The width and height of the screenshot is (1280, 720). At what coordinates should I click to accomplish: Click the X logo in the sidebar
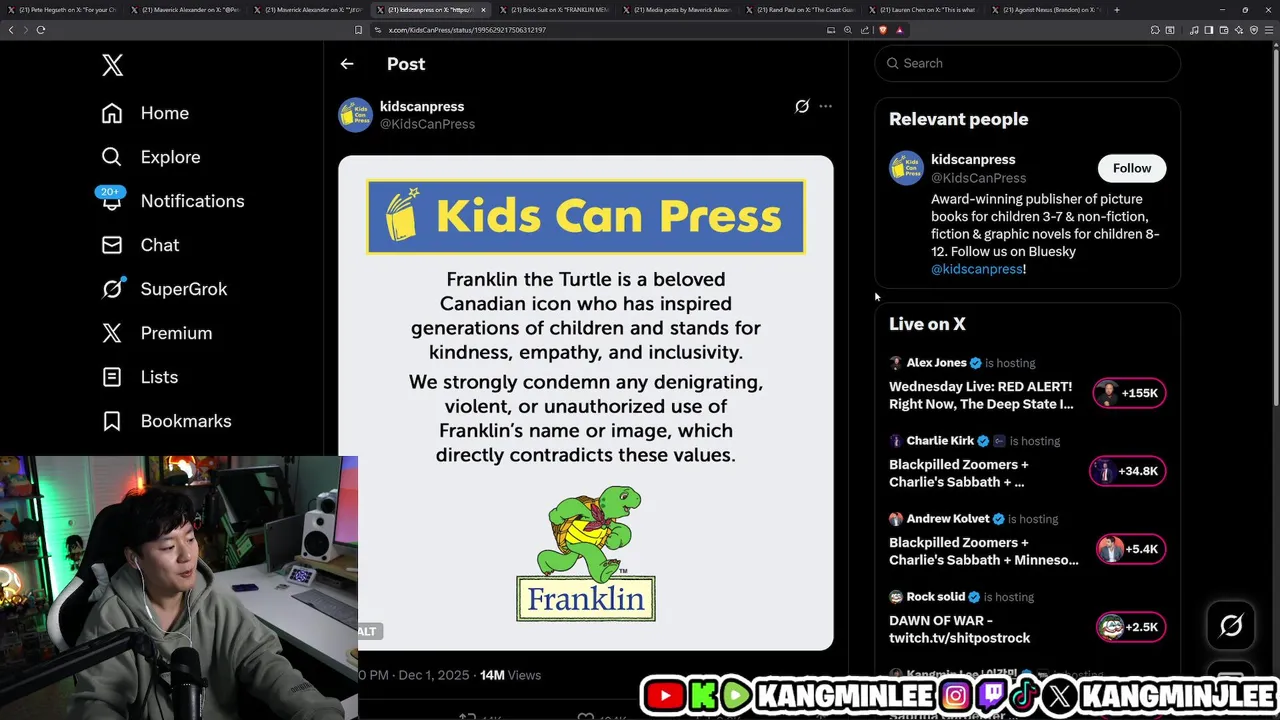[x=112, y=66]
